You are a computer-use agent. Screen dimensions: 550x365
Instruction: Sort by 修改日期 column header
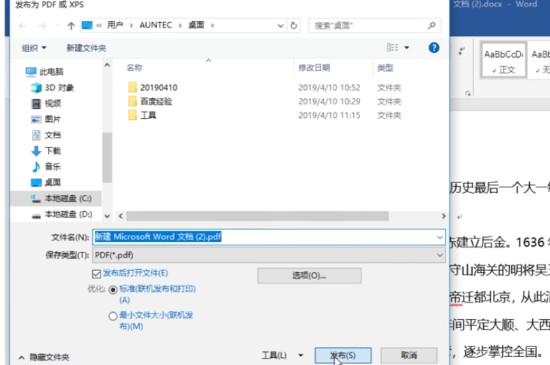pos(314,68)
